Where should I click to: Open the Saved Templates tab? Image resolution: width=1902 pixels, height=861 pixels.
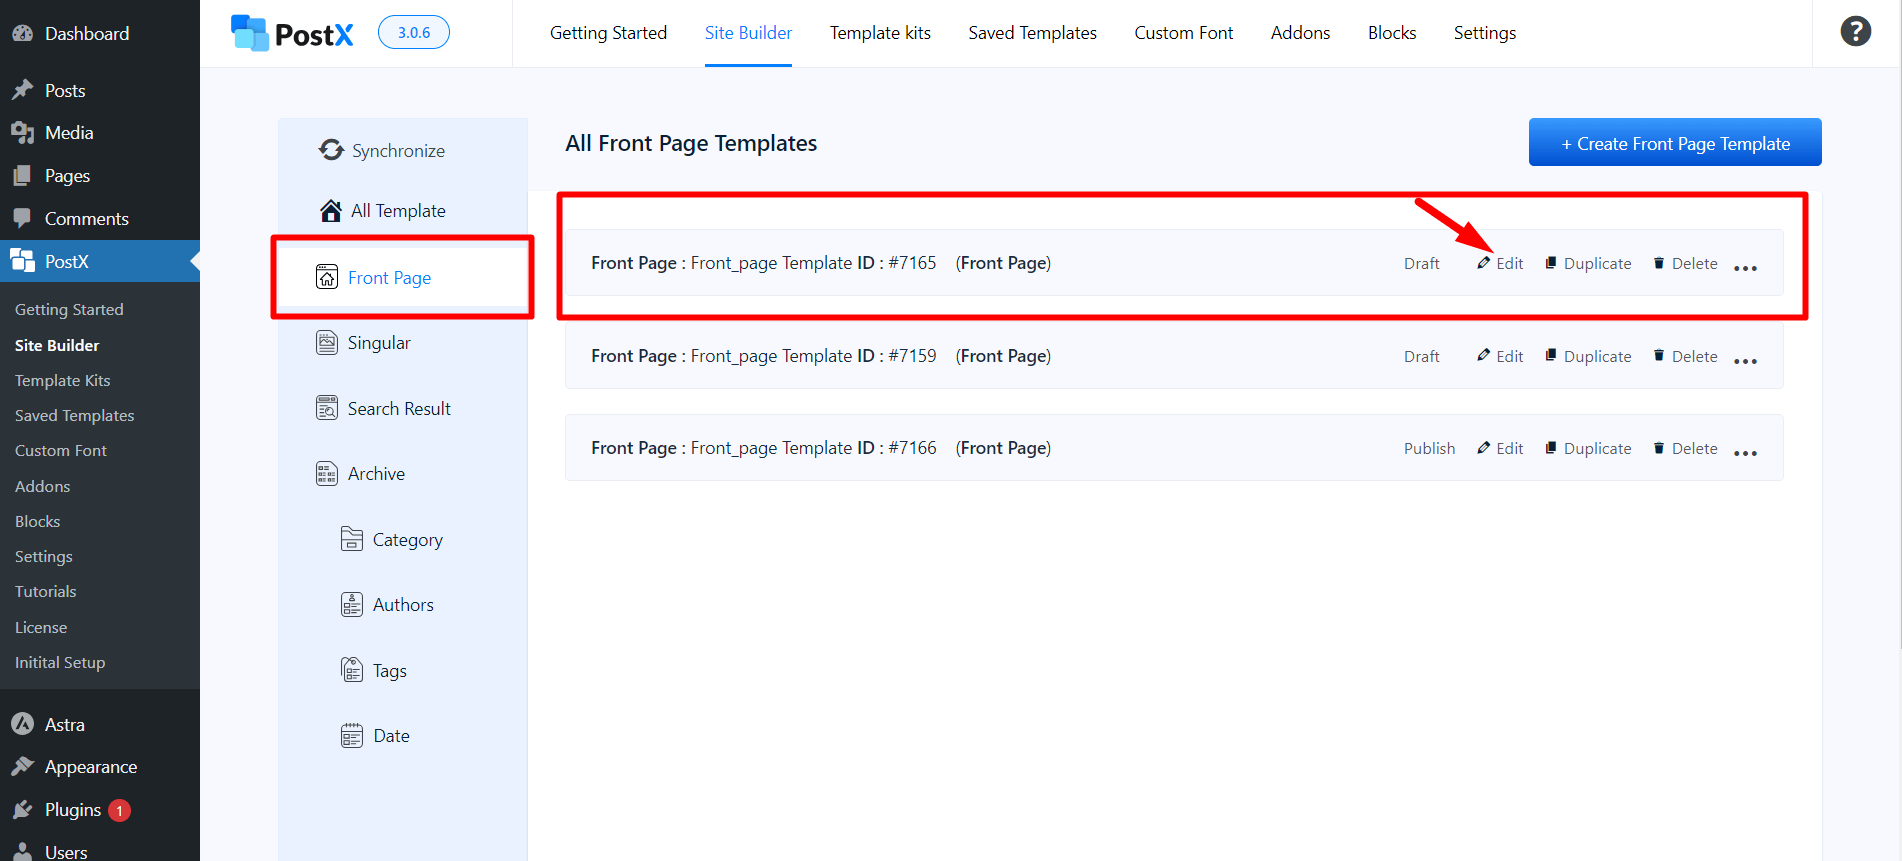click(1032, 33)
